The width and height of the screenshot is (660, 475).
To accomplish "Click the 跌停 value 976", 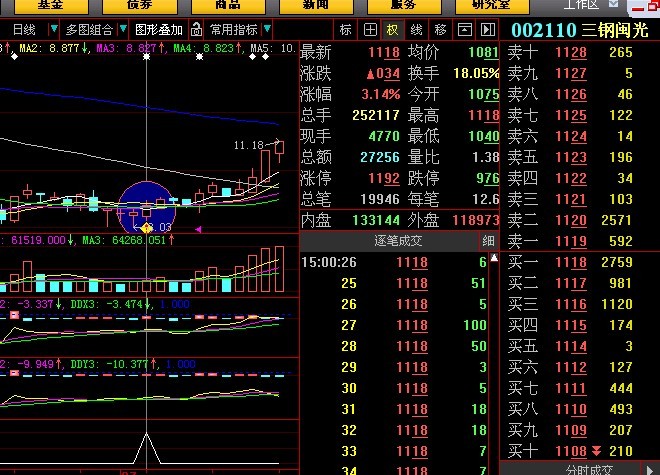I will pyautogui.click(x=487, y=178).
